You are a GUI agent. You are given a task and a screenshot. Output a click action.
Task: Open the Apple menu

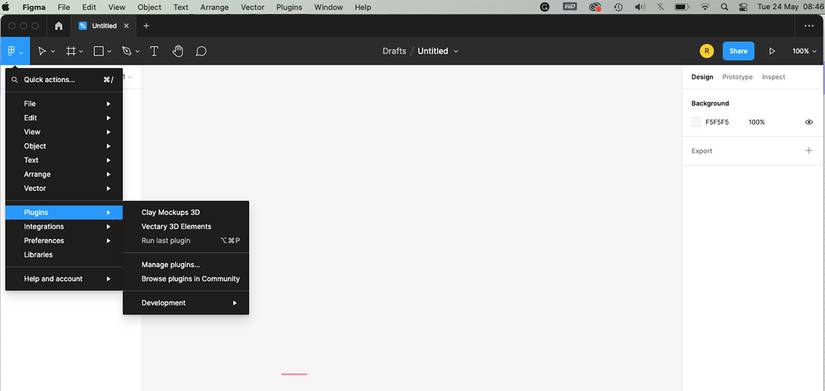(6, 7)
